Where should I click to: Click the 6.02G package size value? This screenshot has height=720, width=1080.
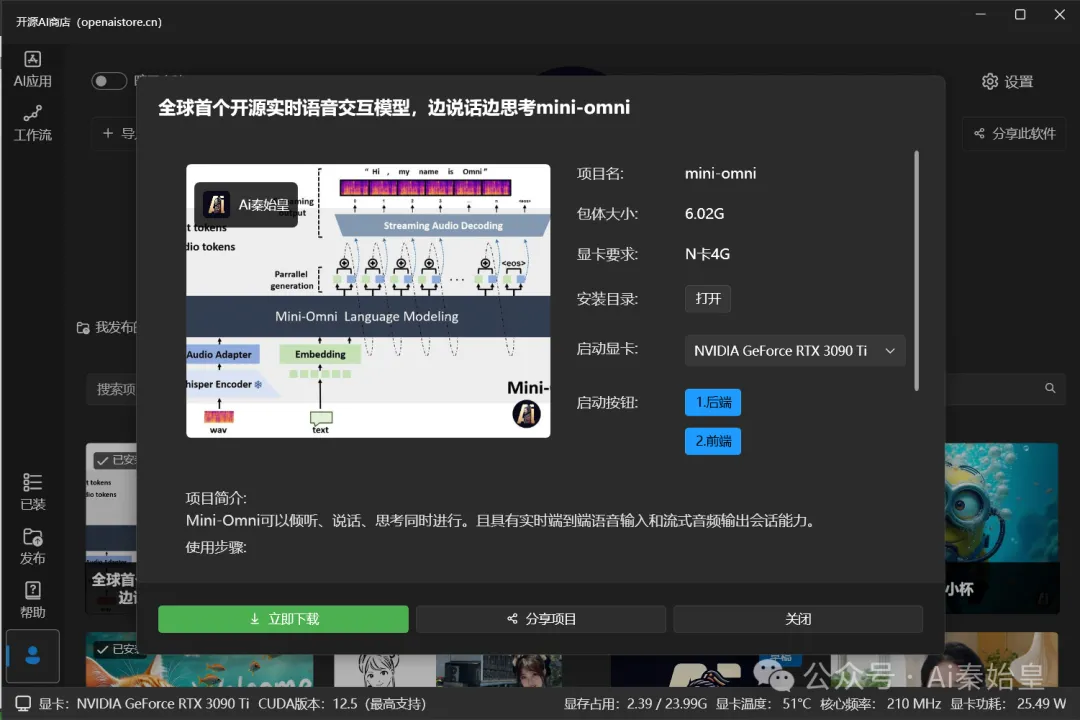(x=704, y=214)
